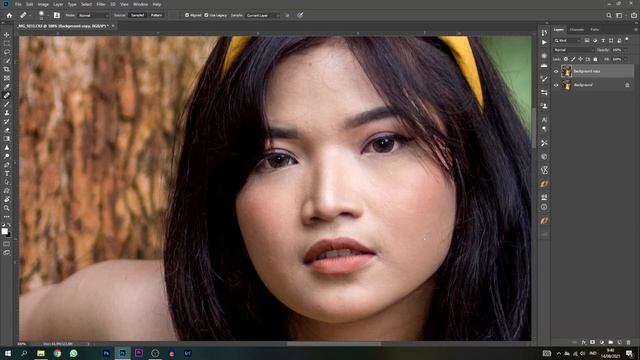Toggle lock image pixels brush icon

573,59
